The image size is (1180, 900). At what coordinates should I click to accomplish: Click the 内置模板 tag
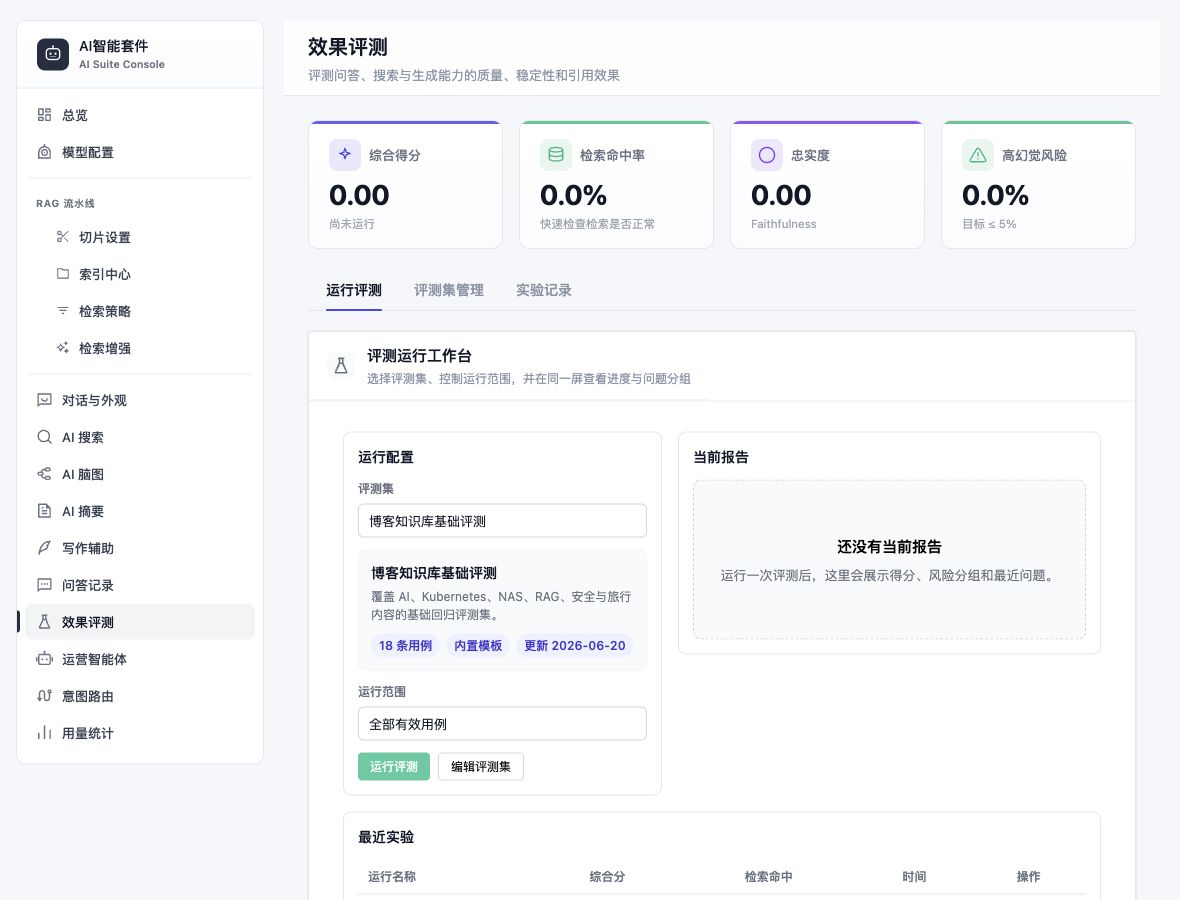pyautogui.click(x=478, y=646)
